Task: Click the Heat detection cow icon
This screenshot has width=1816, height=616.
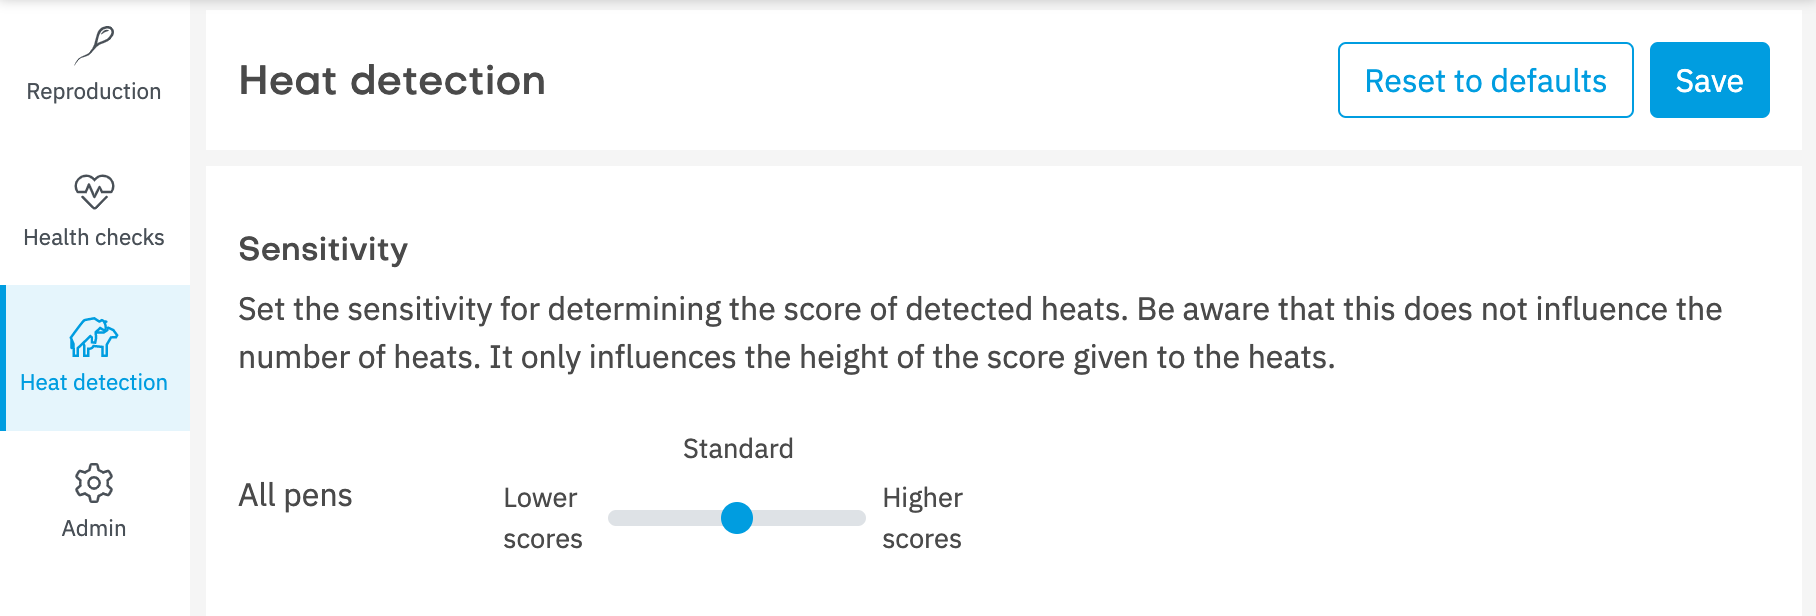Action: 94,337
